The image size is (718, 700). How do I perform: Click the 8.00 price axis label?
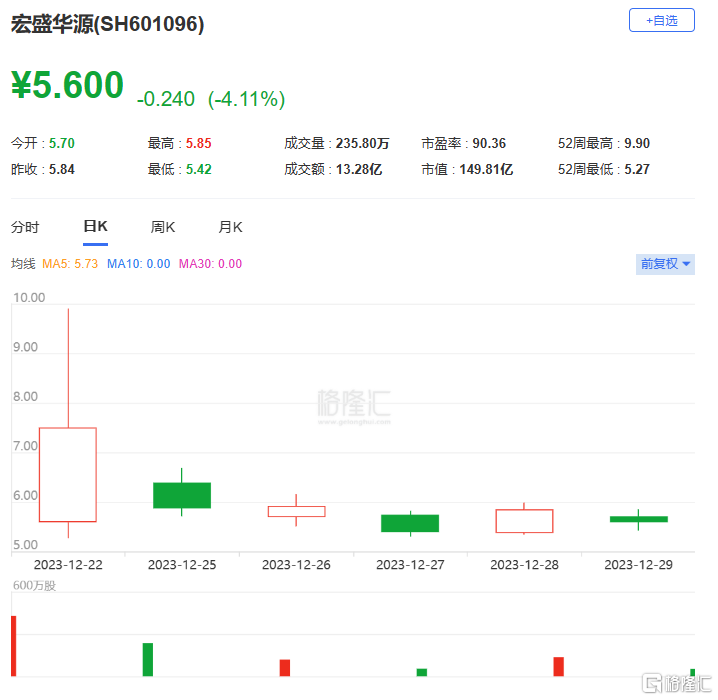click(x=25, y=396)
